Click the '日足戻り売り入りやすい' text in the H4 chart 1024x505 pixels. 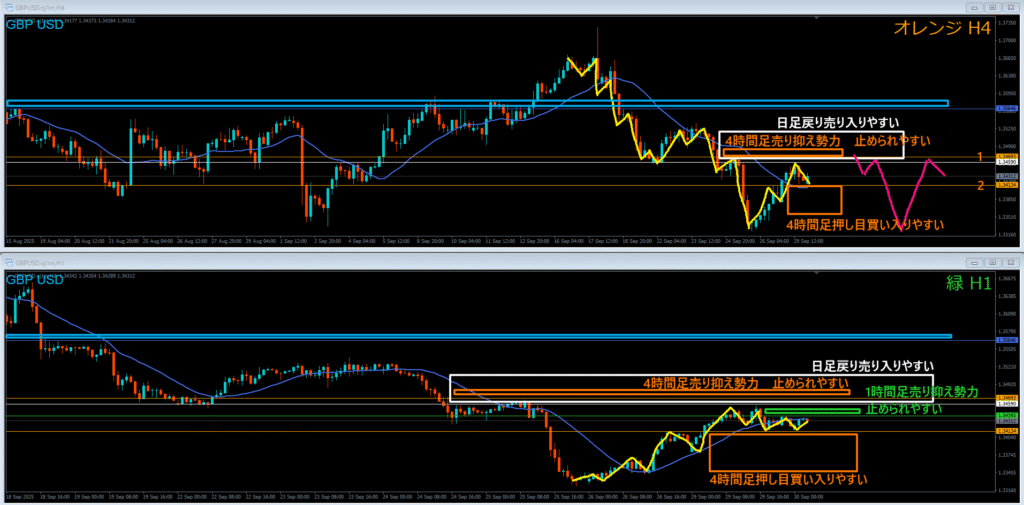pyautogui.click(x=839, y=122)
